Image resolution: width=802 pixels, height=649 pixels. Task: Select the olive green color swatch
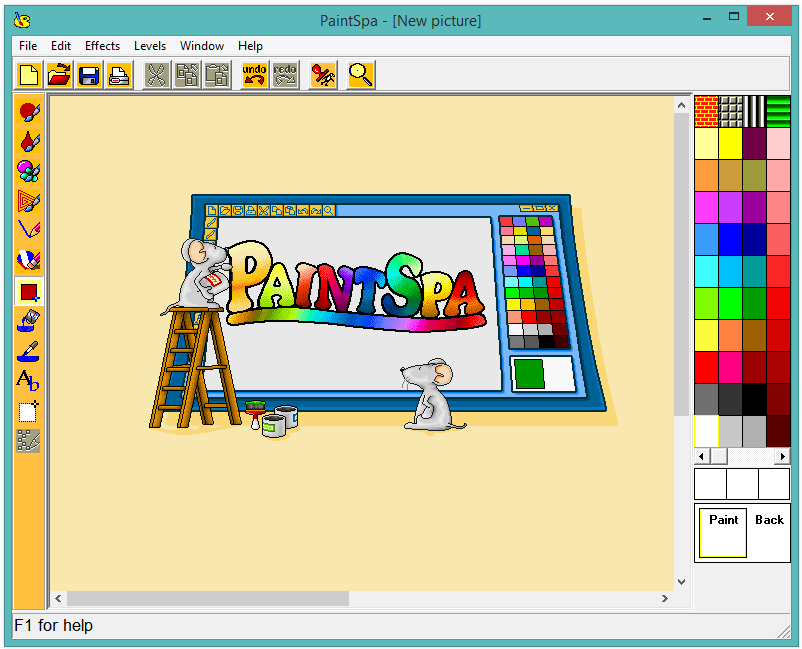754,175
